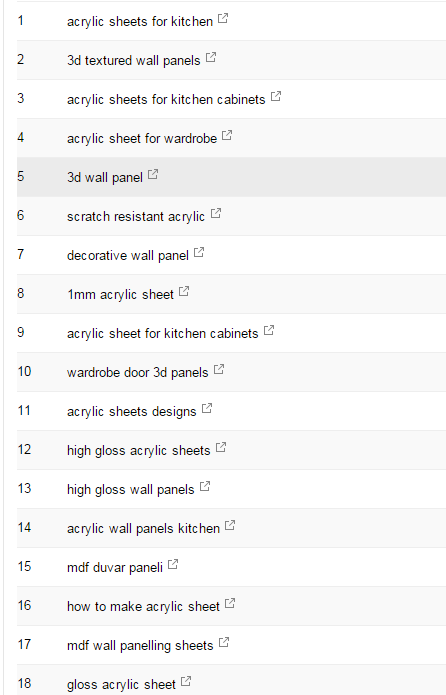Open external link icon next to 'acrylic sheet for wardrobe'
446x695 pixels.
click(227, 135)
